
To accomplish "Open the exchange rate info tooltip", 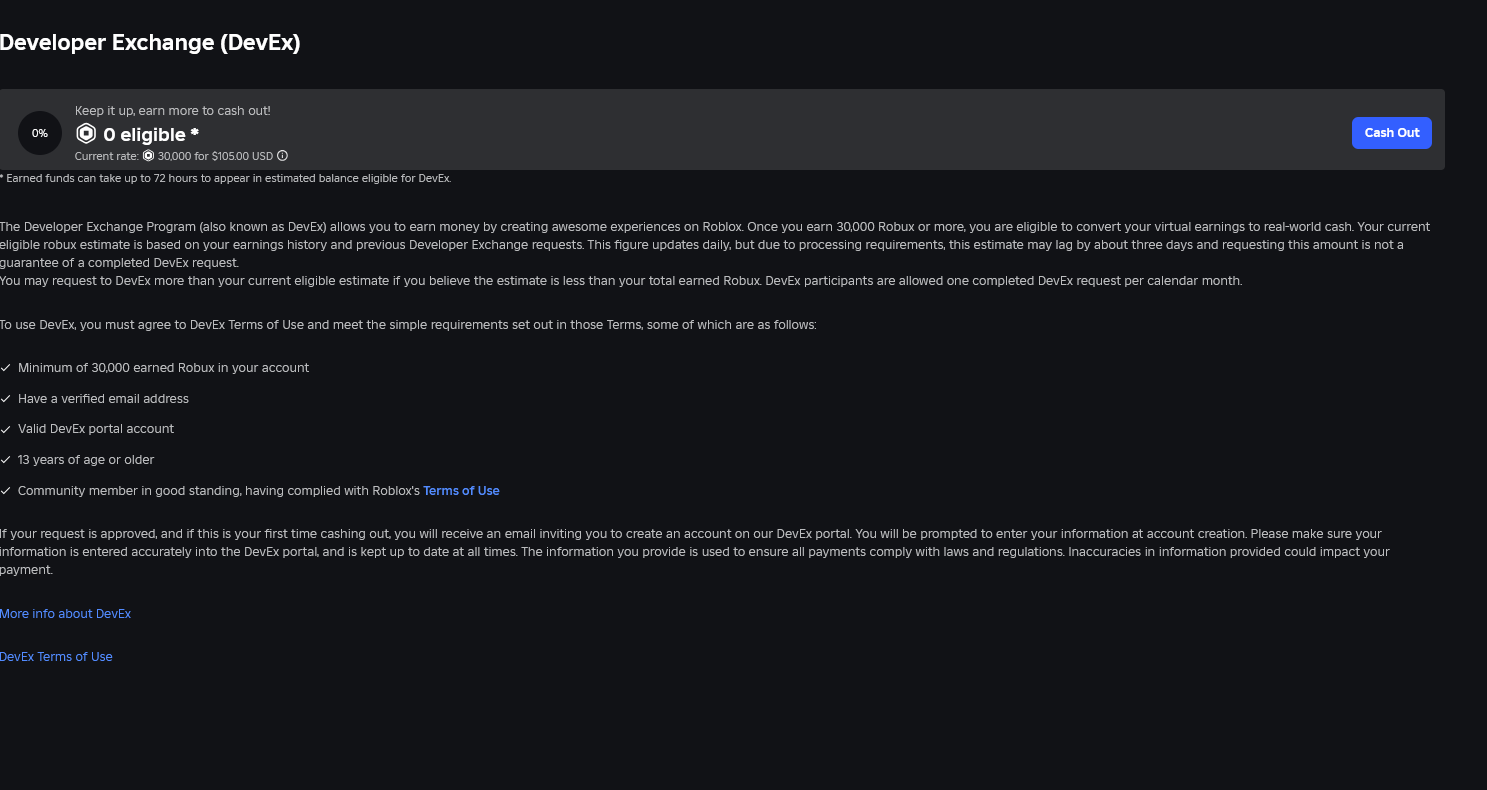I will [282, 156].
